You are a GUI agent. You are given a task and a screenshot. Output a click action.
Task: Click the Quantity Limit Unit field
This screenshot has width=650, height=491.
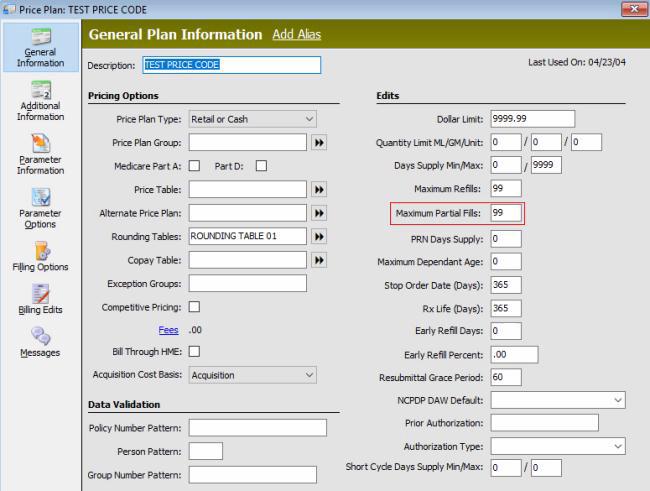(586, 142)
